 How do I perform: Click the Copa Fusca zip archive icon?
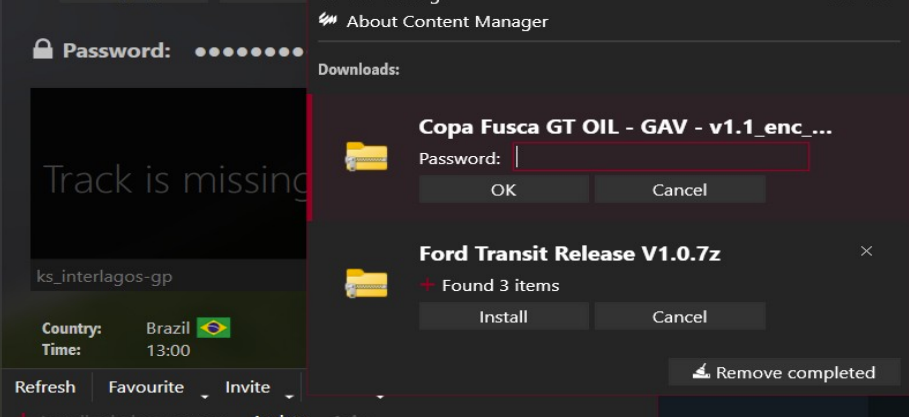pos(366,156)
